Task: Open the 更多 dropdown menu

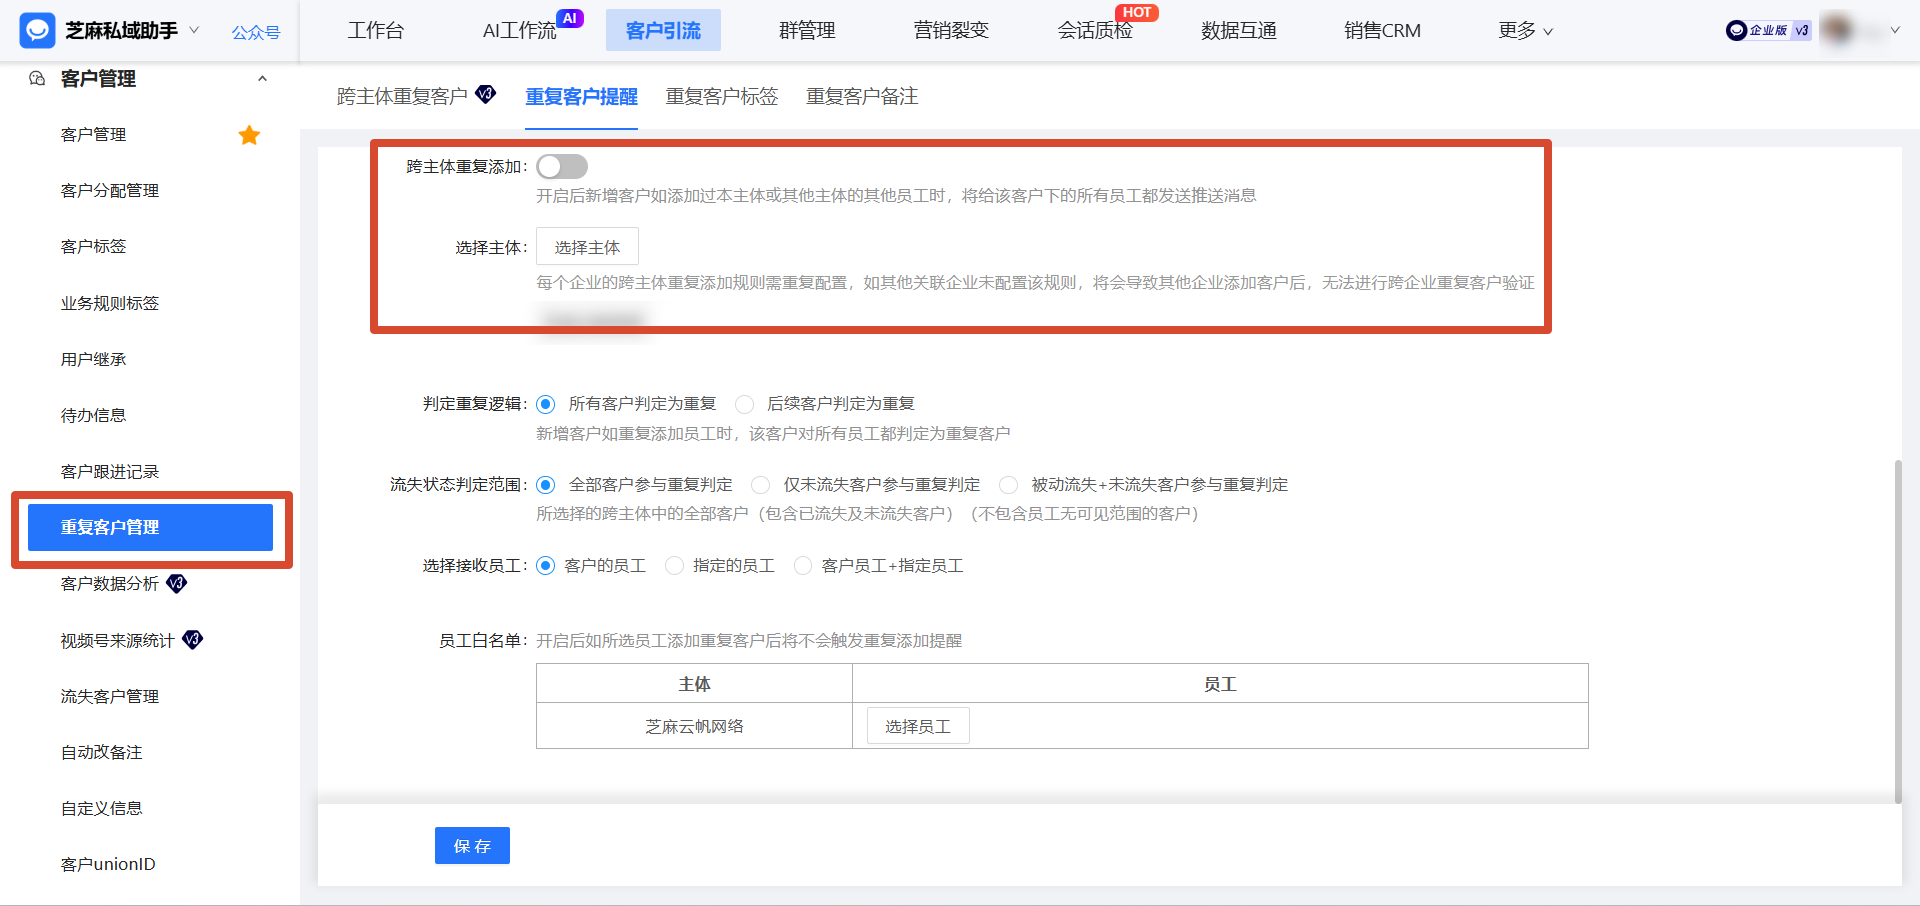Action: point(1525,31)
